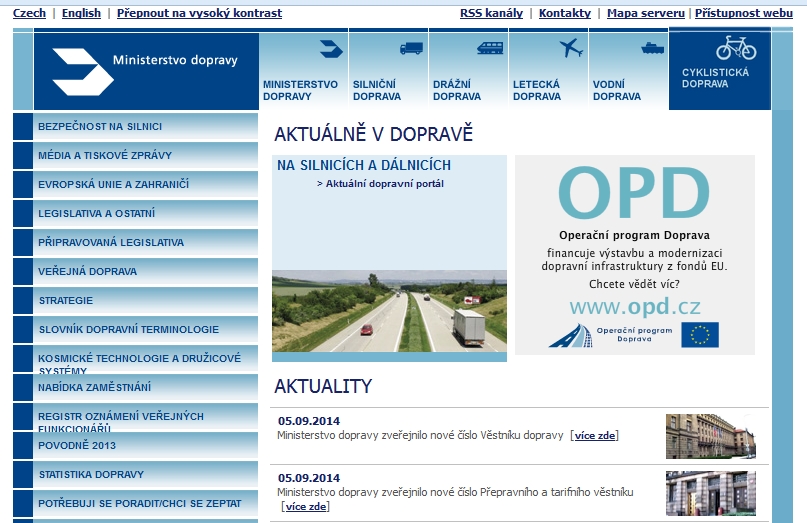Open Povodně 2013 menu item

[136, 446]
